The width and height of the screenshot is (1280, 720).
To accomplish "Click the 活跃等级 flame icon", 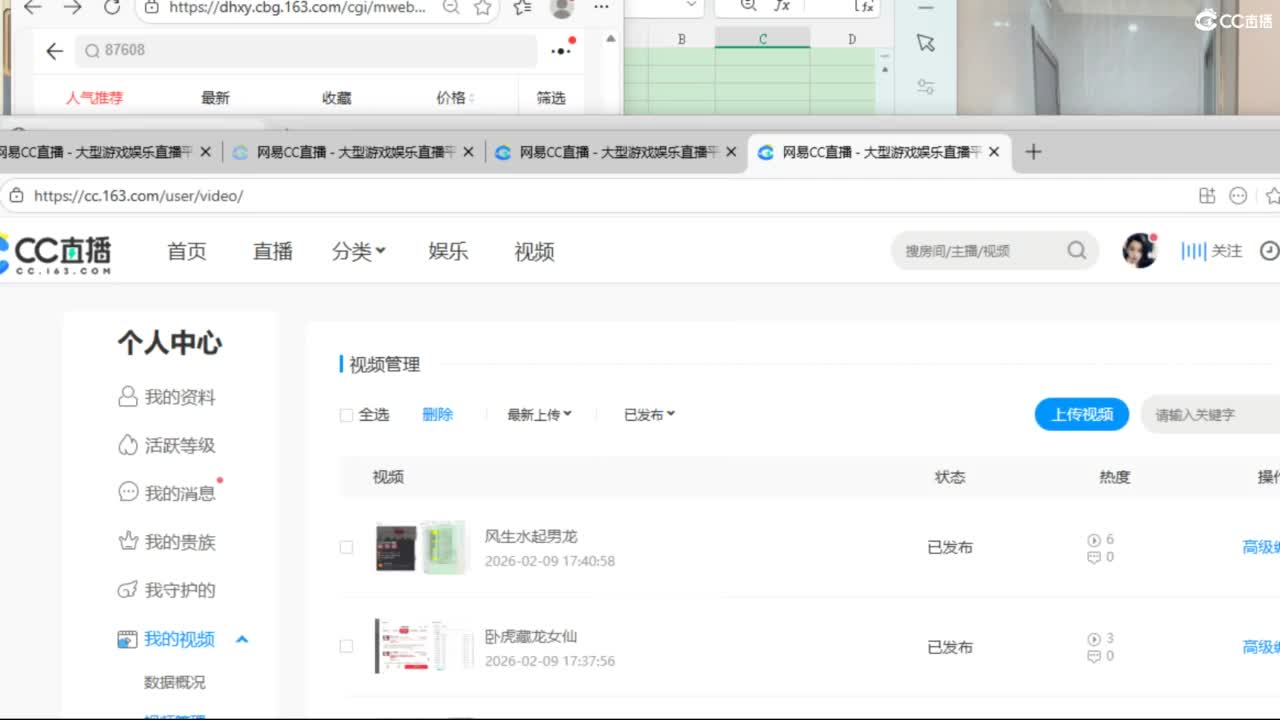I will click(127, 445).
